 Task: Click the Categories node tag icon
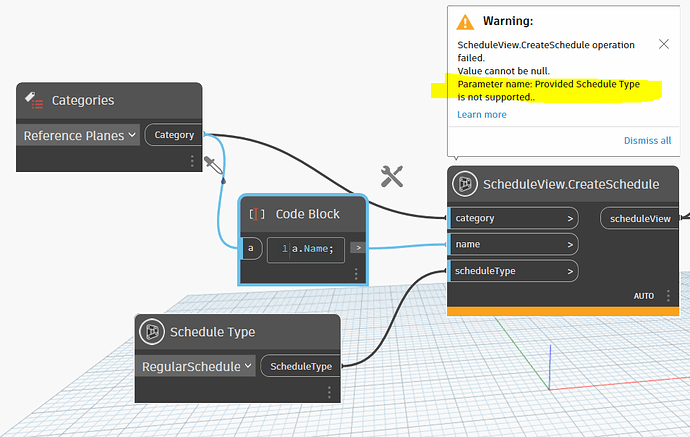[34, 100]
